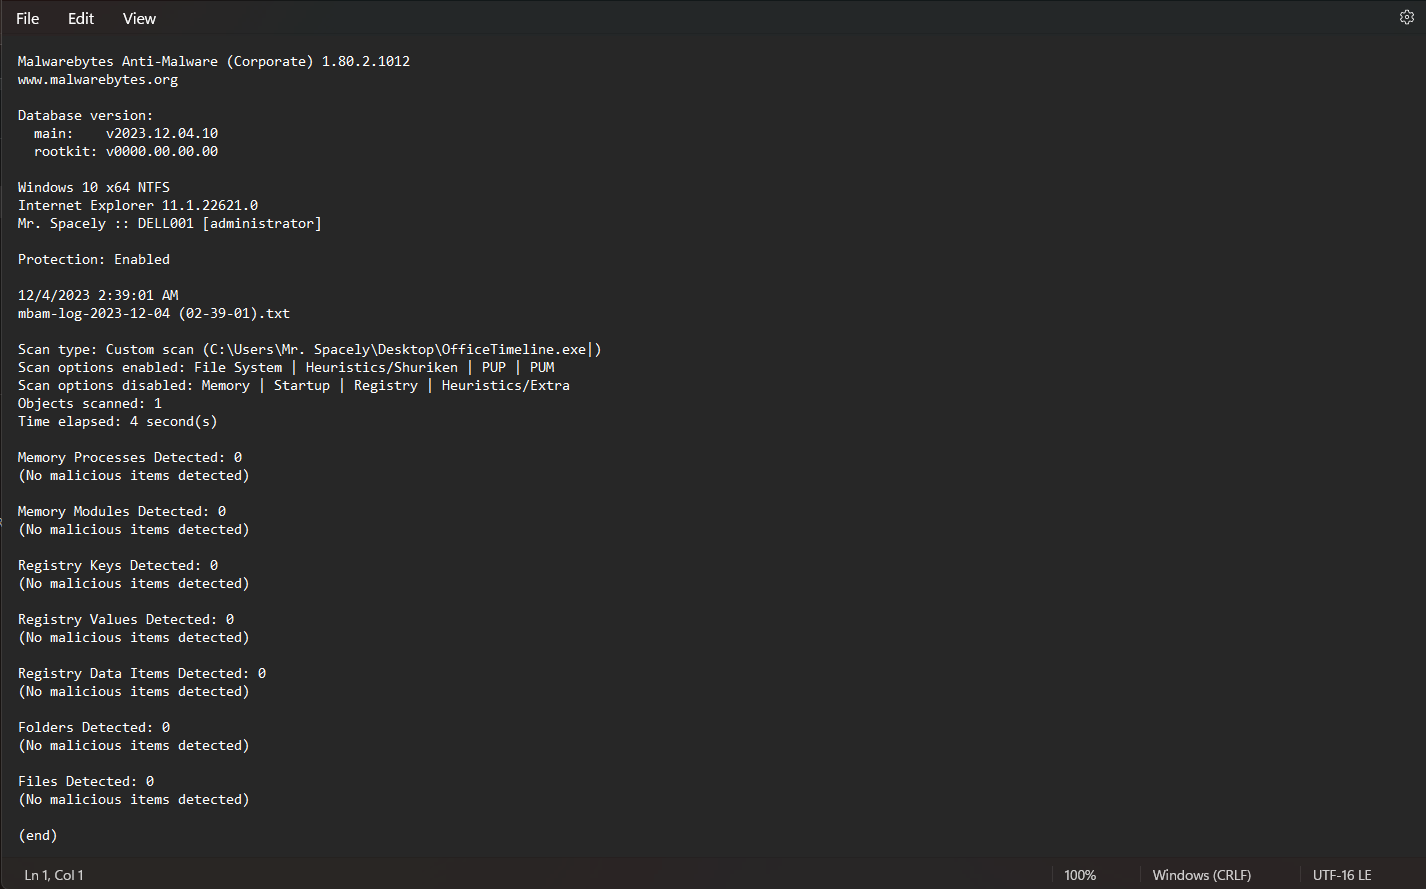Click 'Memory Processes Detected: 0' line

tap(130, 458)
